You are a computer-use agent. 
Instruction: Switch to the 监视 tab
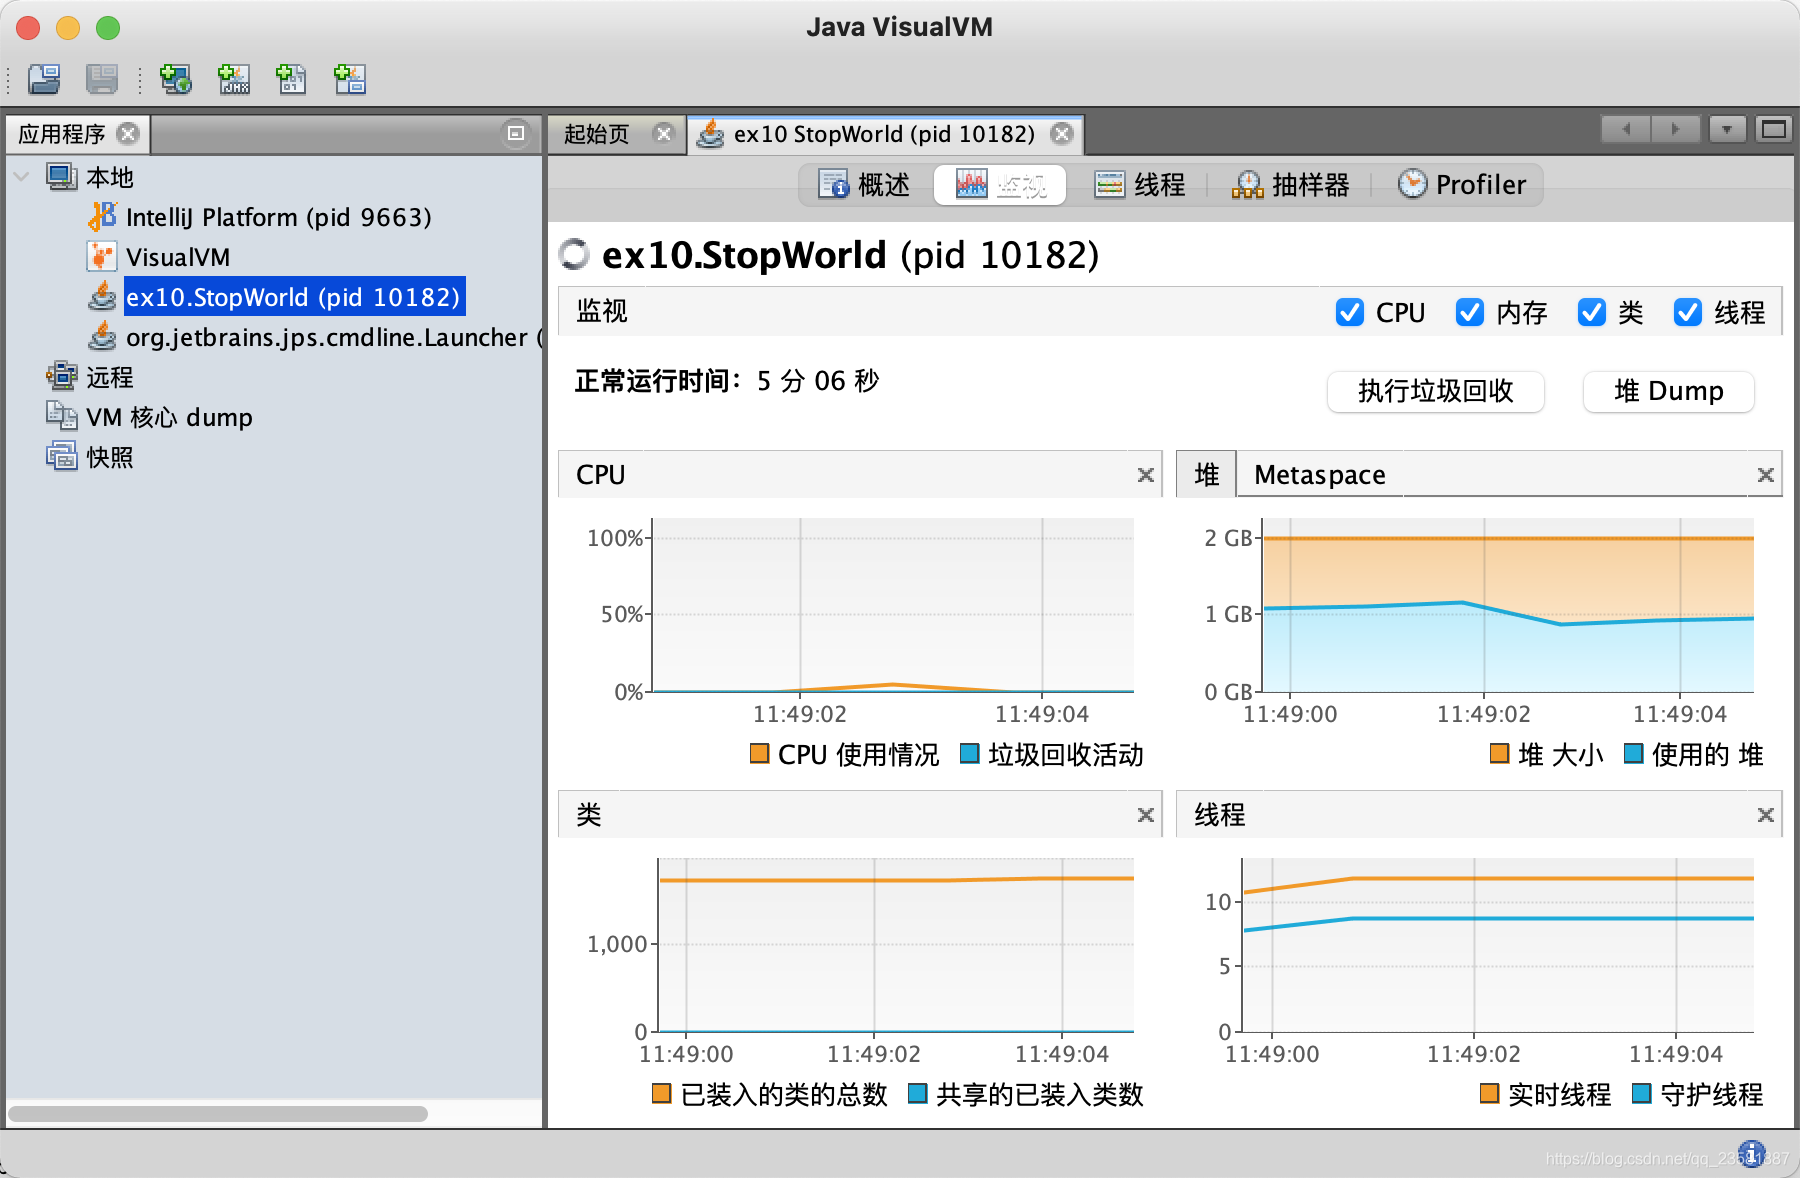click(1000, 184)
